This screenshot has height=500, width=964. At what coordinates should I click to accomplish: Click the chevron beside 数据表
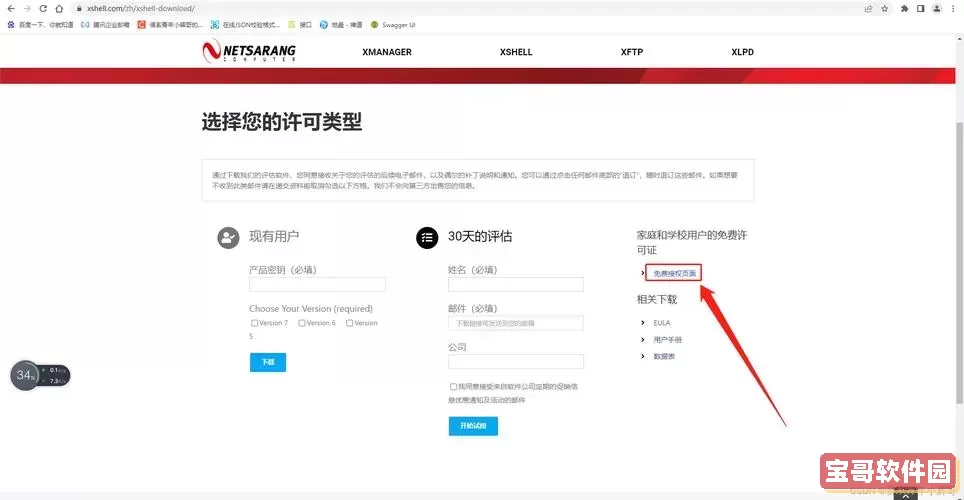[x=643, y=356]
